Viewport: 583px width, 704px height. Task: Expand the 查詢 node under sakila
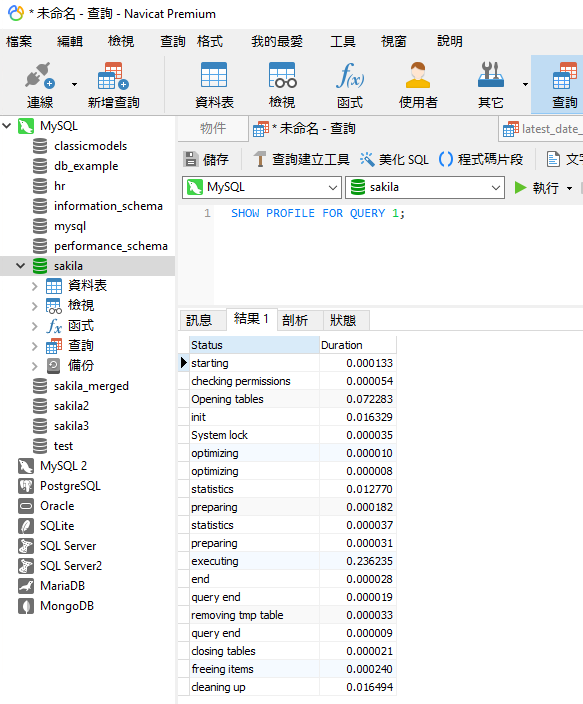[35, 346]
